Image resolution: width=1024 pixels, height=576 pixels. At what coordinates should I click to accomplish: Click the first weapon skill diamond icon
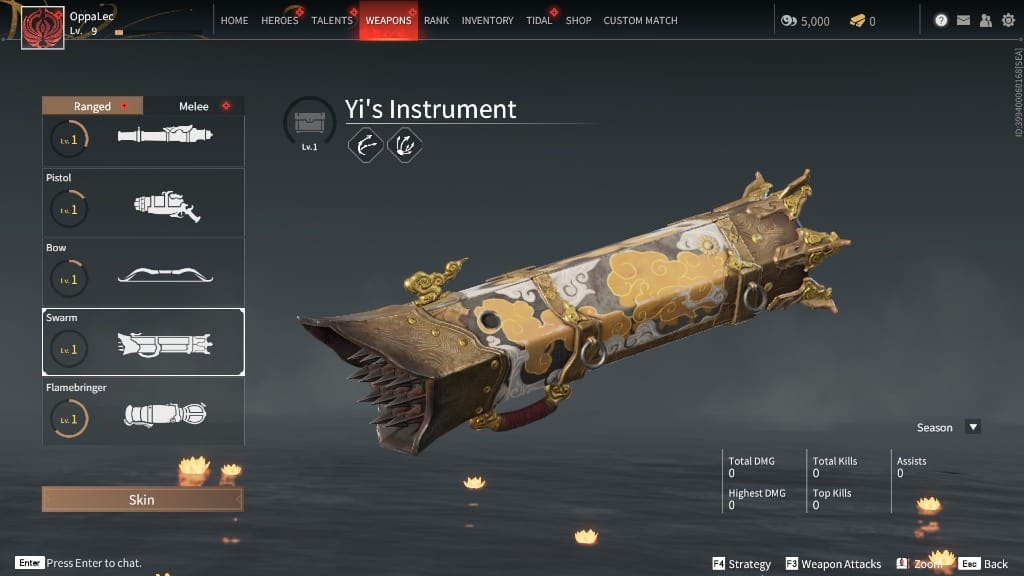(x=366, y=145)
